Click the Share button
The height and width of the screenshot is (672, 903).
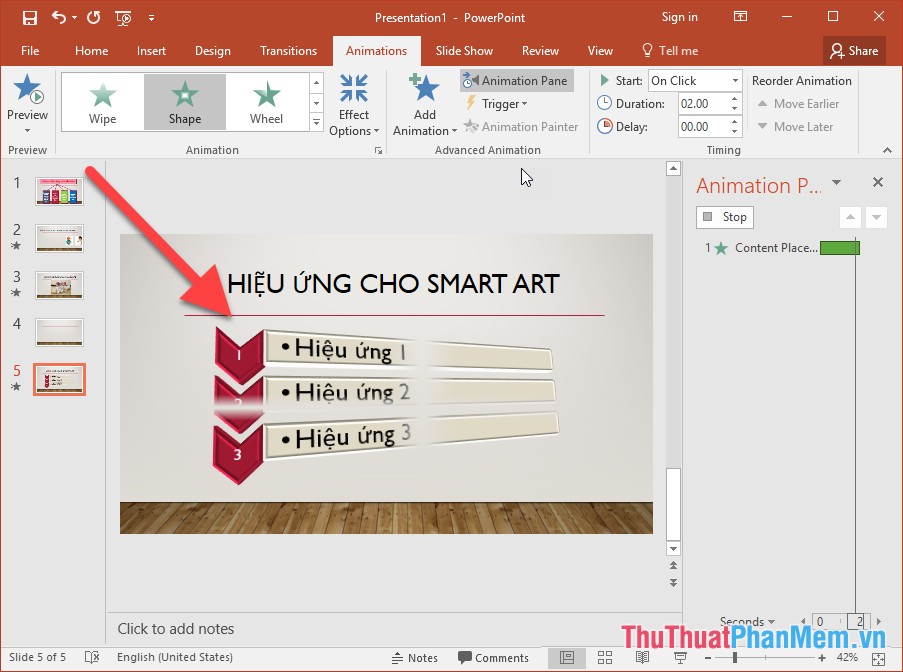click(854, 50)
